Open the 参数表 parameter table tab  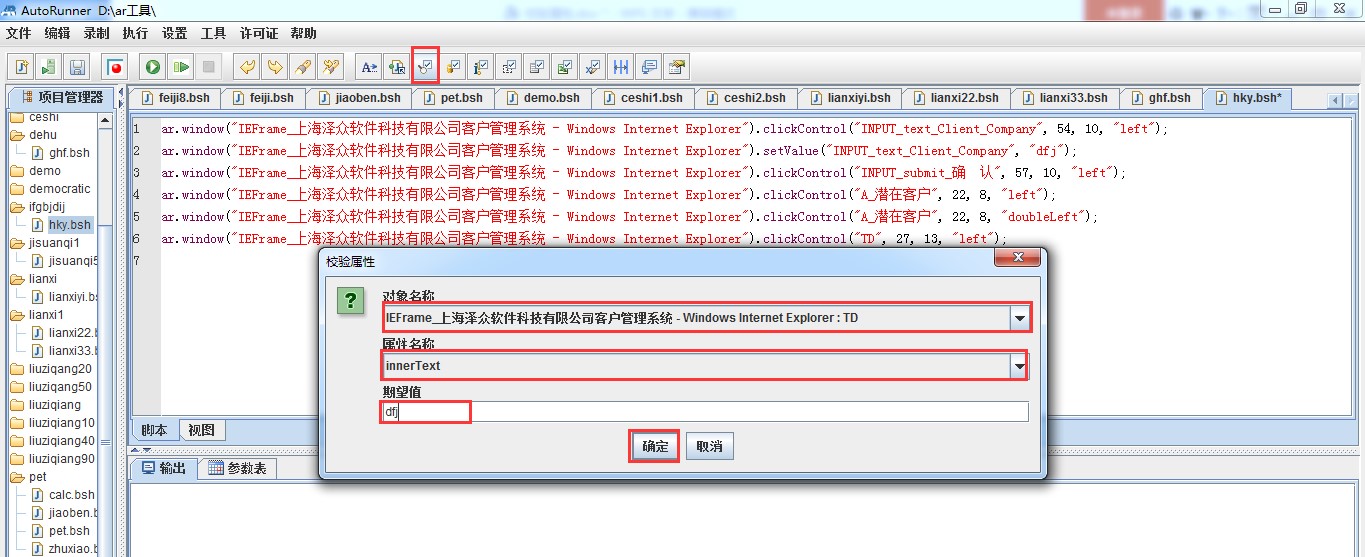point(237,468)
